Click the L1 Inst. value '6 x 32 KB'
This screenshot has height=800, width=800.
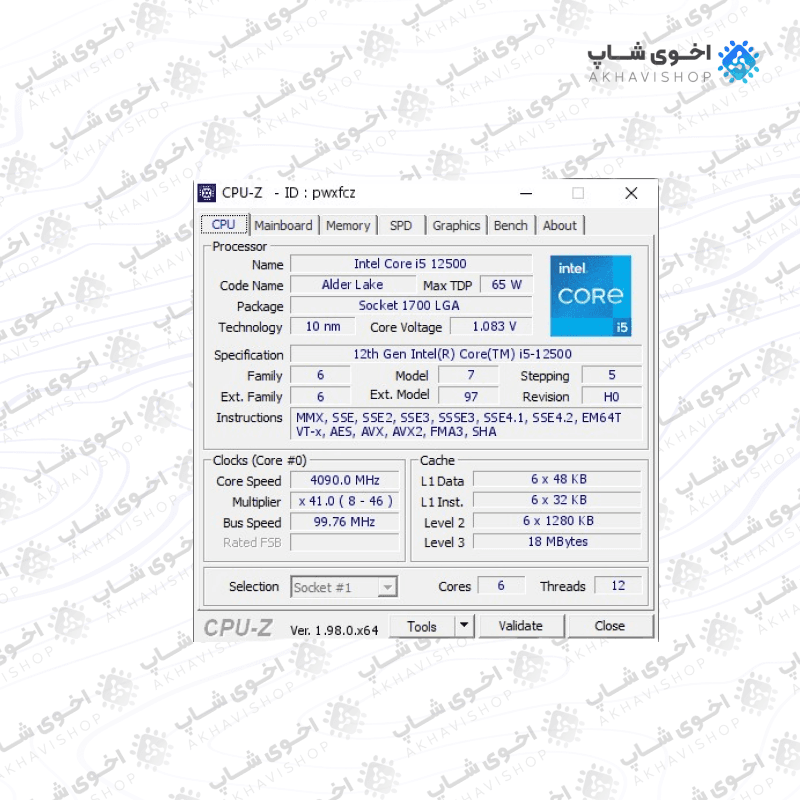[x=557, y=500]
